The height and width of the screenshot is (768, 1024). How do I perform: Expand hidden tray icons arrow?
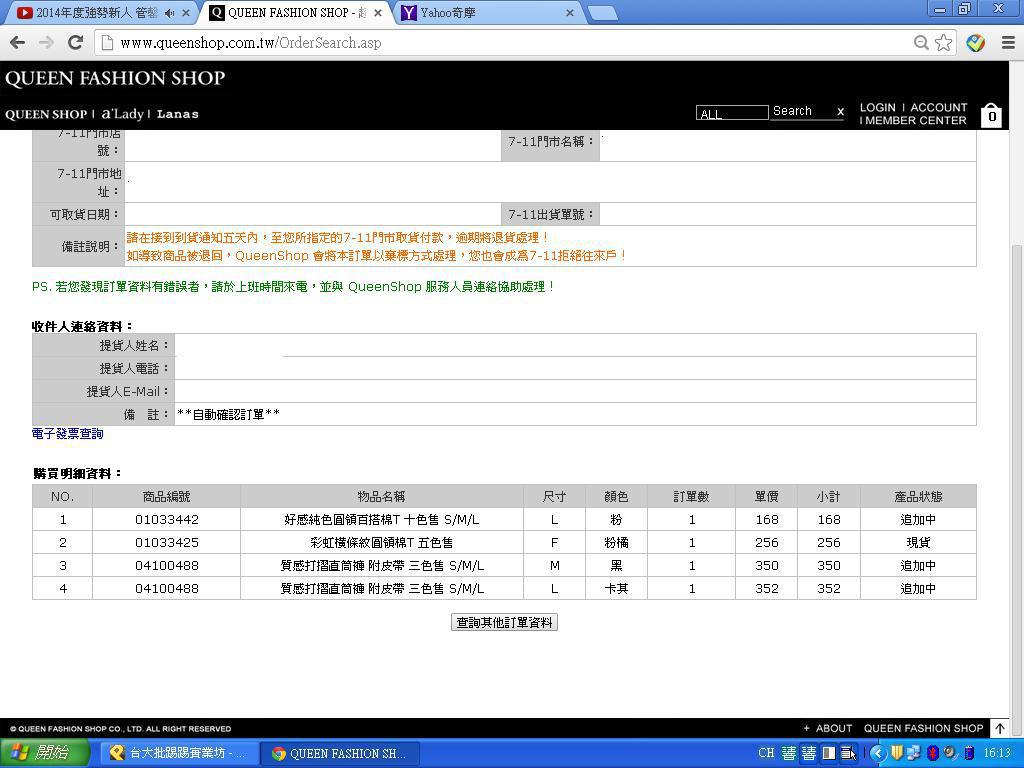(x=878, y=753)
